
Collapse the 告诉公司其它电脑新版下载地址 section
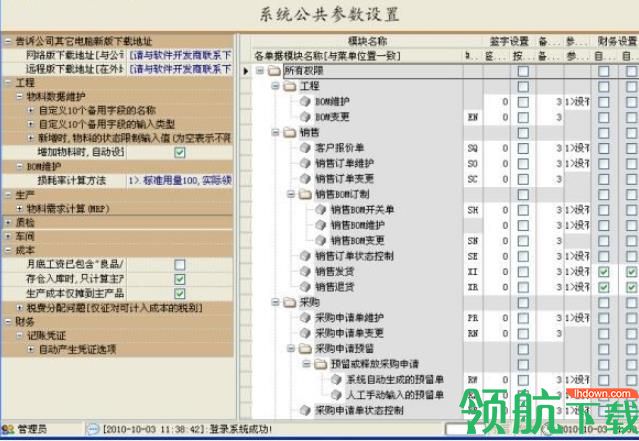[x=8, y=41]
